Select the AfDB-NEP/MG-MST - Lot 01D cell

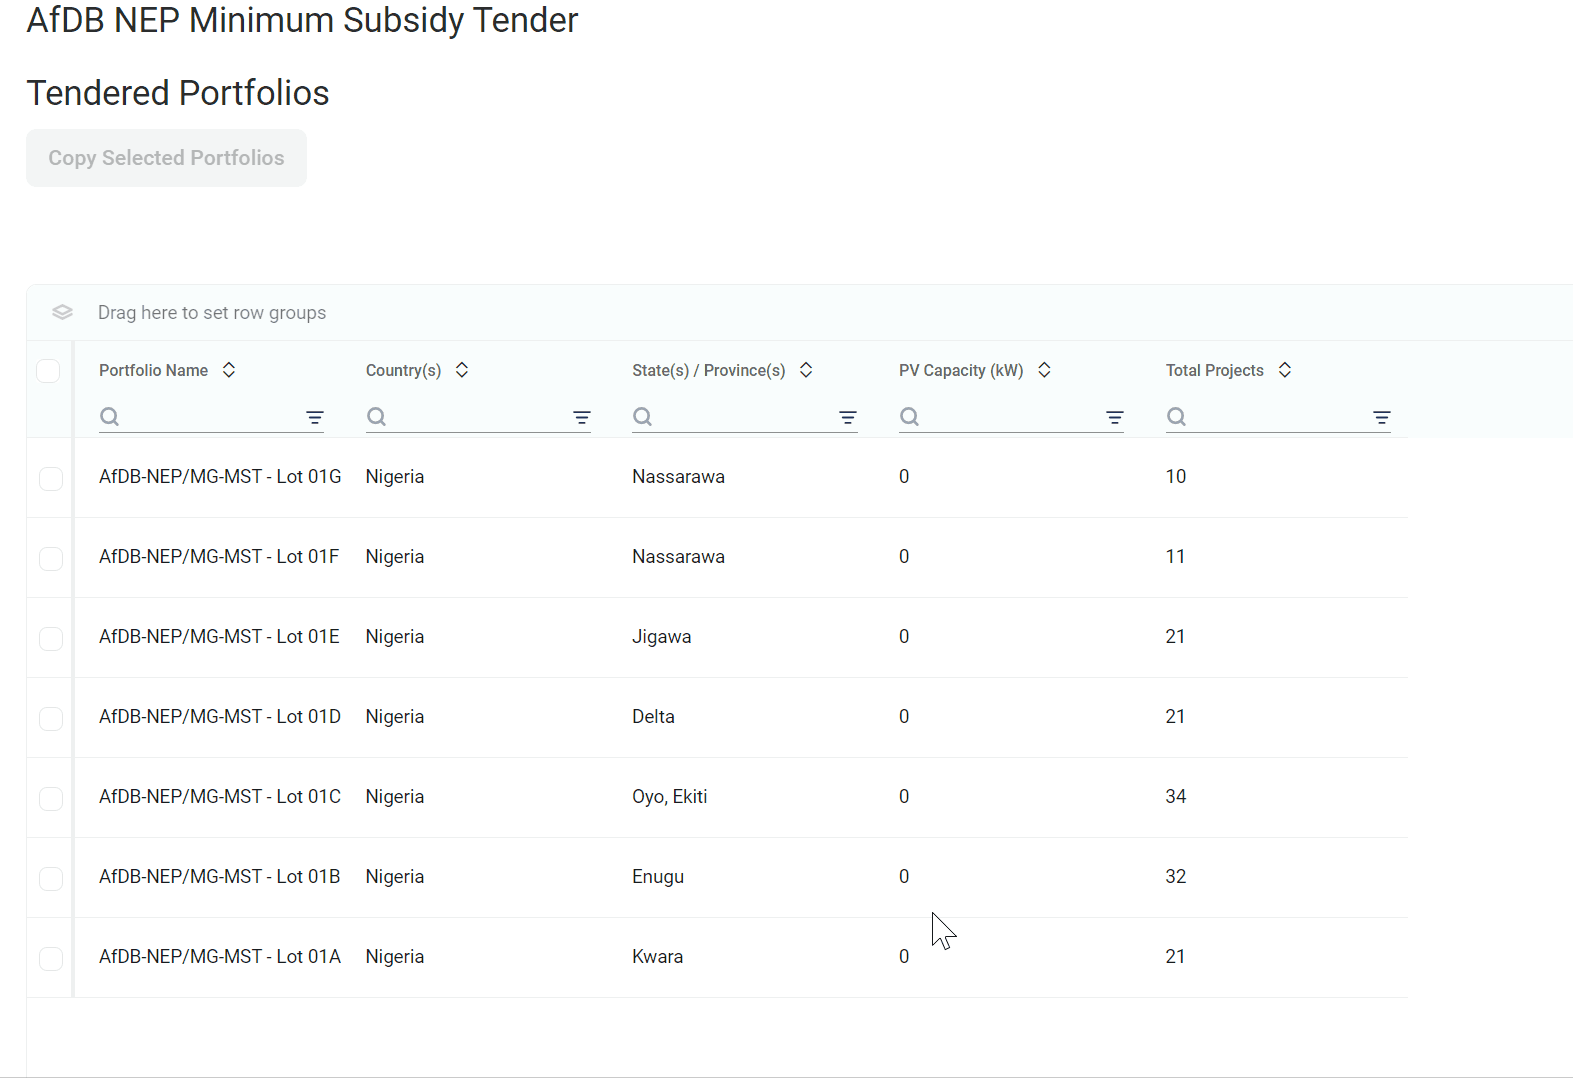[x=220, y=717]
